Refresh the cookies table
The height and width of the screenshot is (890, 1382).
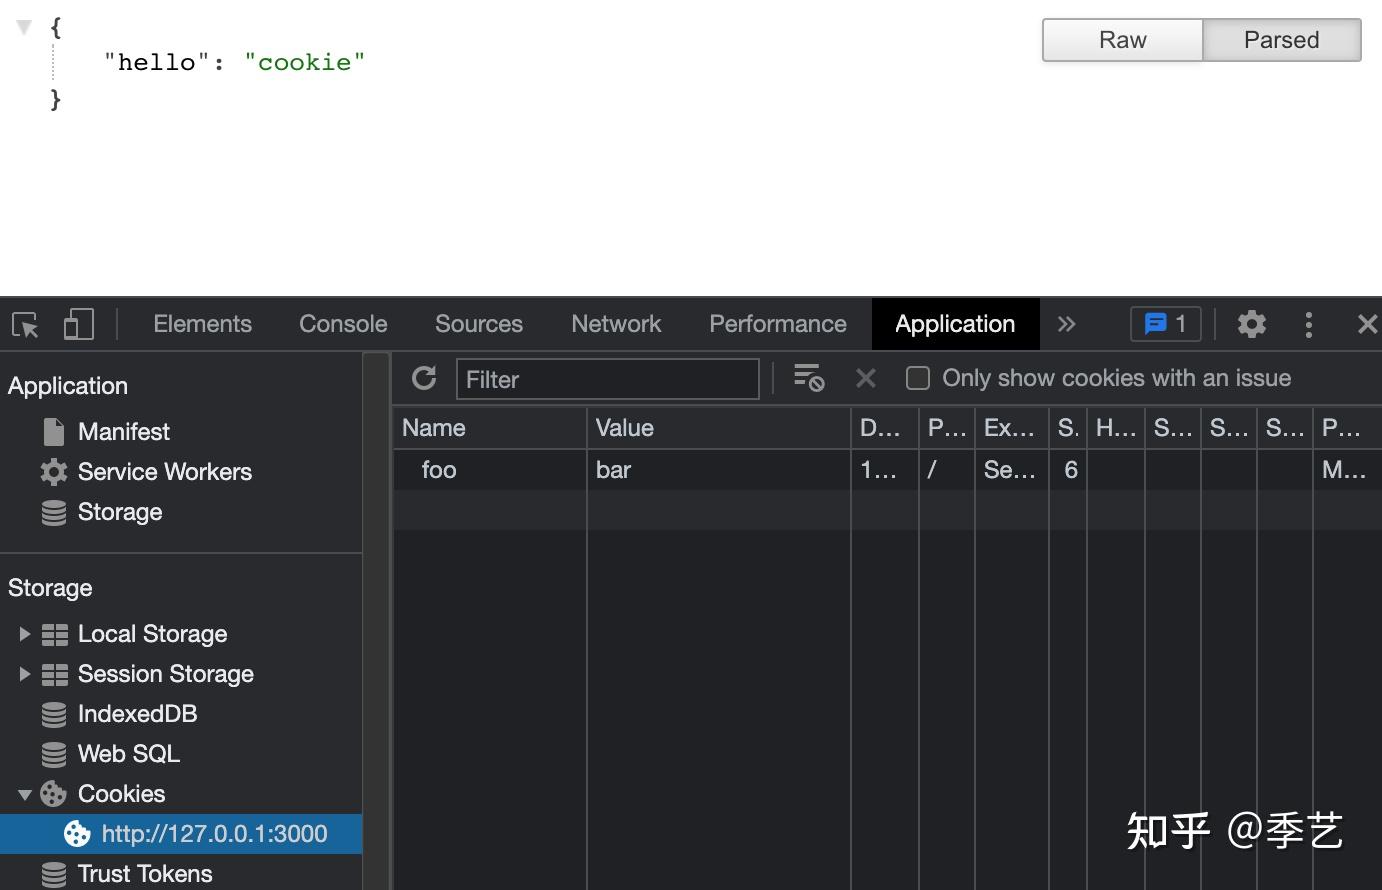click(x=424, y=378)
